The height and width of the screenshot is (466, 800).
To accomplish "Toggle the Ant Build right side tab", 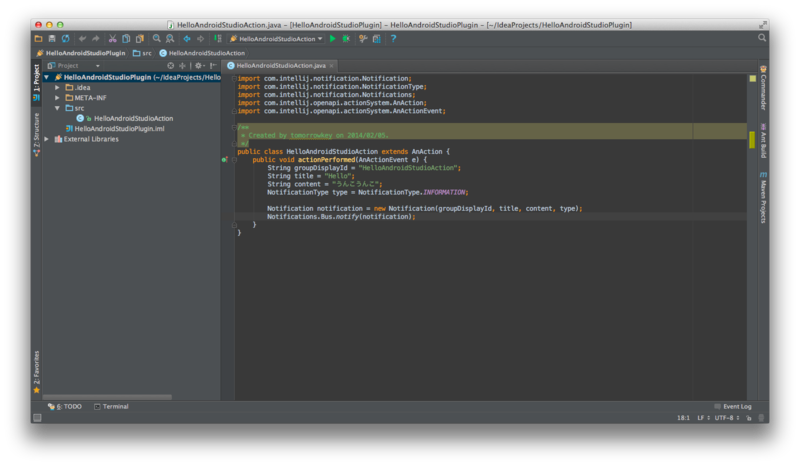I will (763, 140).
